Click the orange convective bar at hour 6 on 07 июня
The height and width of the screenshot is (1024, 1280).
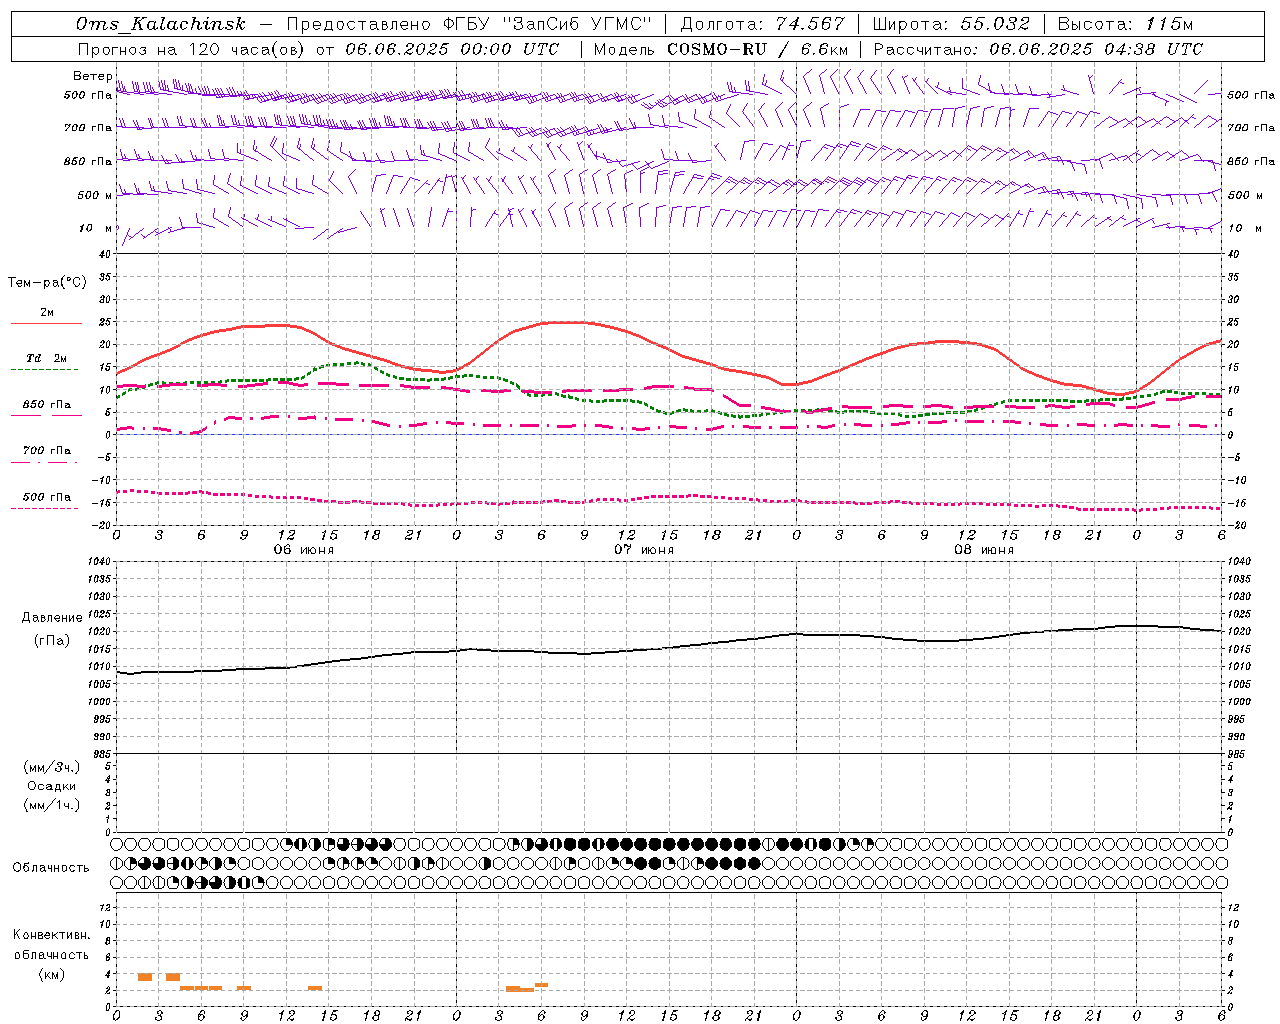click(541, 985)
